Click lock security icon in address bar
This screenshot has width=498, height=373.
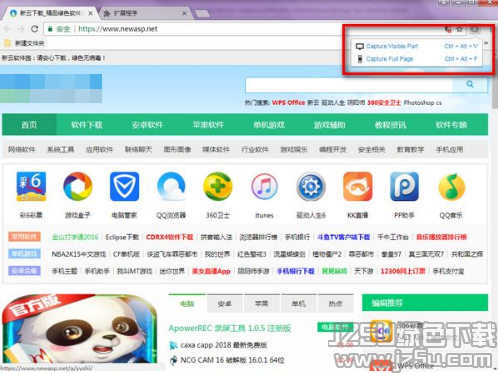pyautogui.click(x=50, y=29)
